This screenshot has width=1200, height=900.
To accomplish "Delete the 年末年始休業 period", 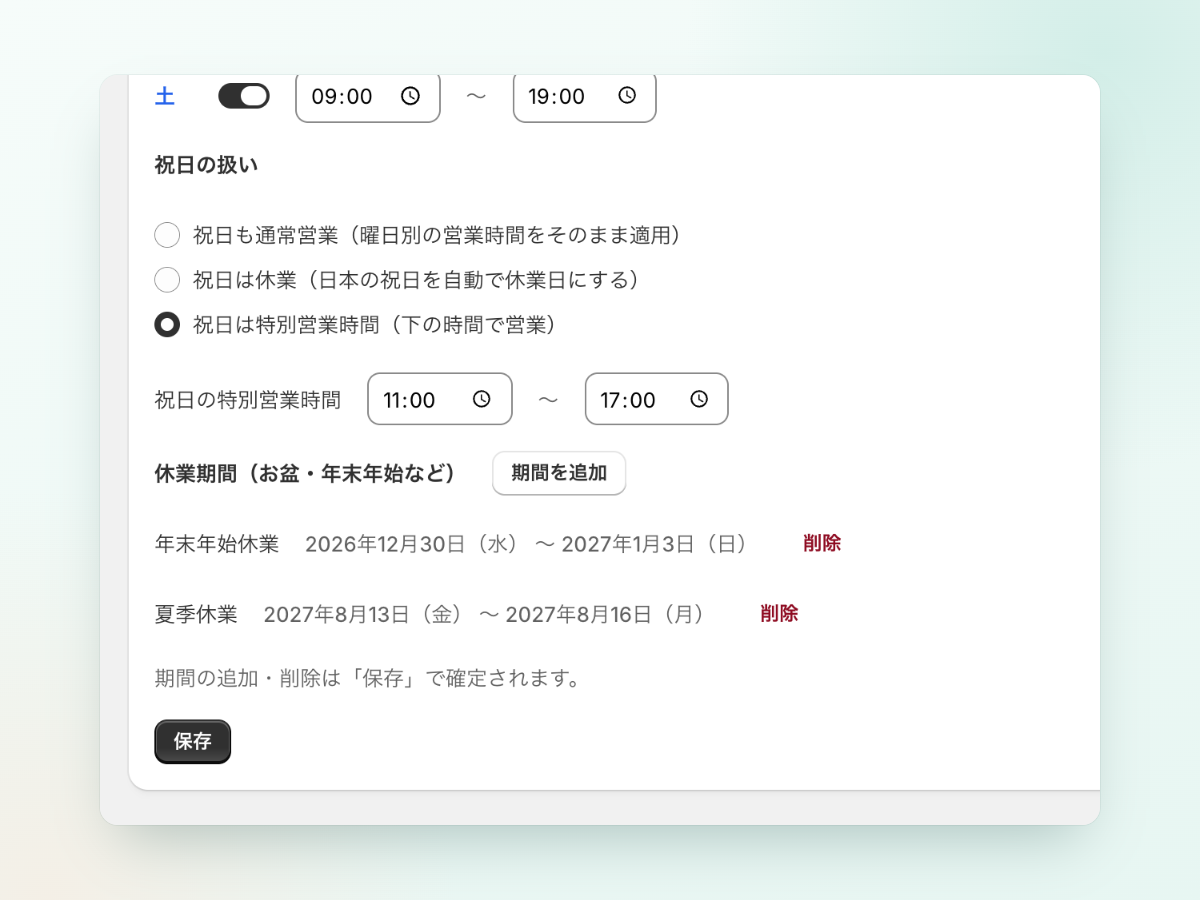I will 822,543.
